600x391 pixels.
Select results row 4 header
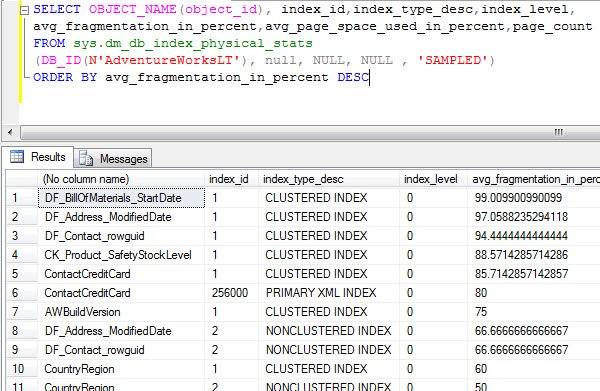(22, 255)
